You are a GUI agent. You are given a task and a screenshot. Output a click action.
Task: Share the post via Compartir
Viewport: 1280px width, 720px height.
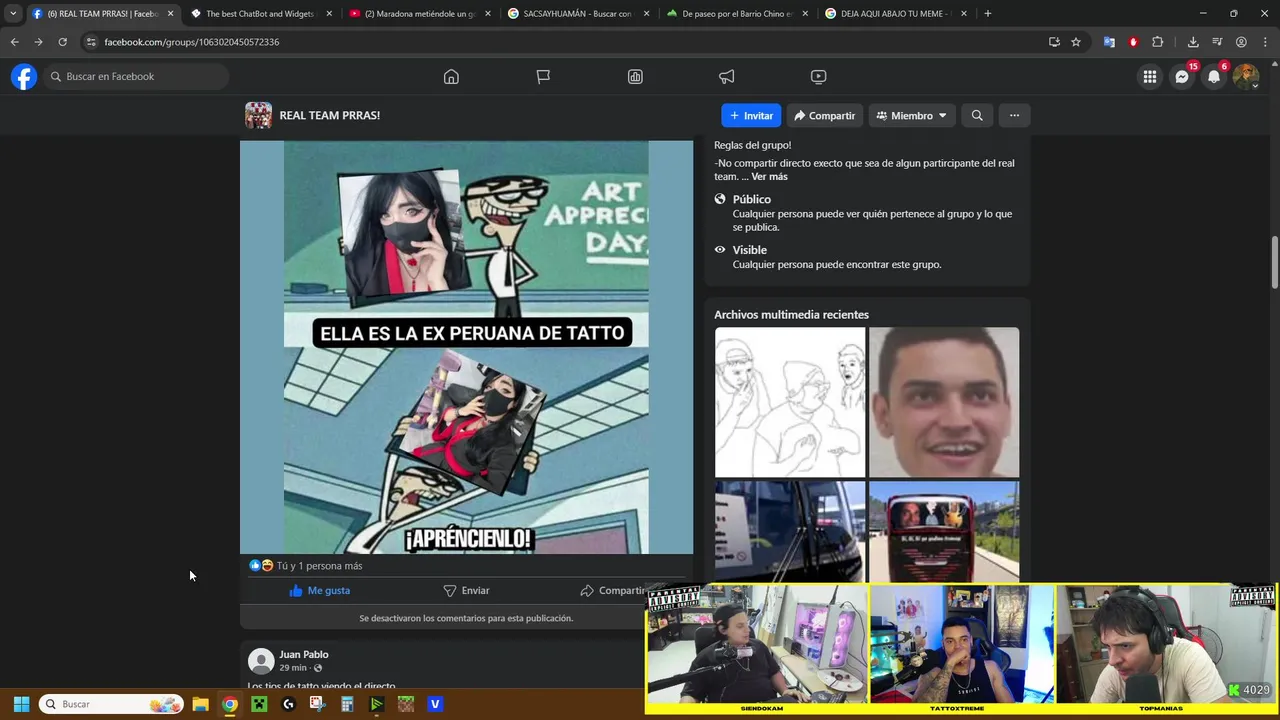(x=613, y=591)
